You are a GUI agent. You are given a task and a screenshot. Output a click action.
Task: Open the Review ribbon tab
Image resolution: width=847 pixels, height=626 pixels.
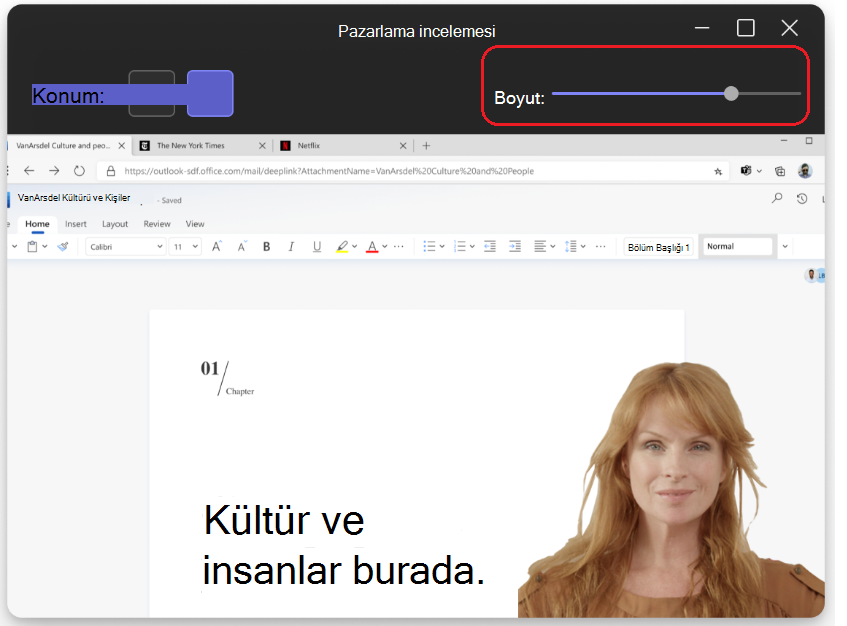pos(157,224)
